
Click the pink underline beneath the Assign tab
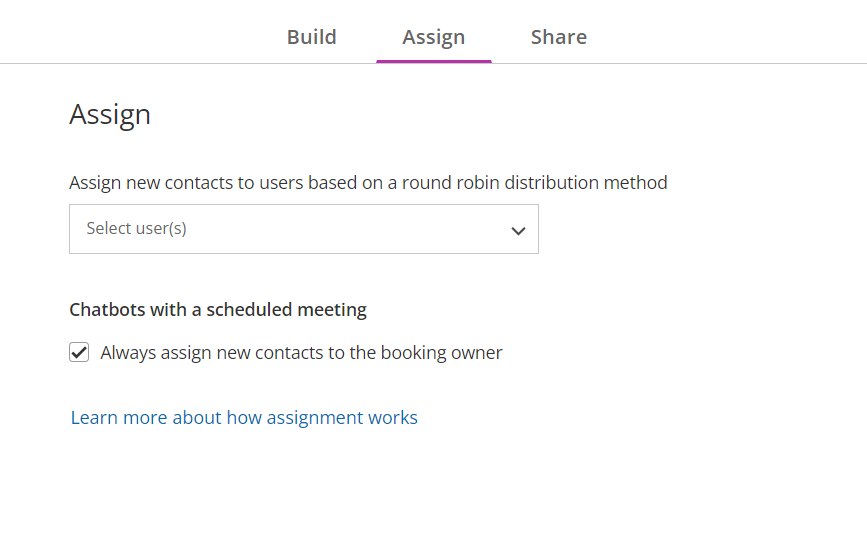click(433, 61)
